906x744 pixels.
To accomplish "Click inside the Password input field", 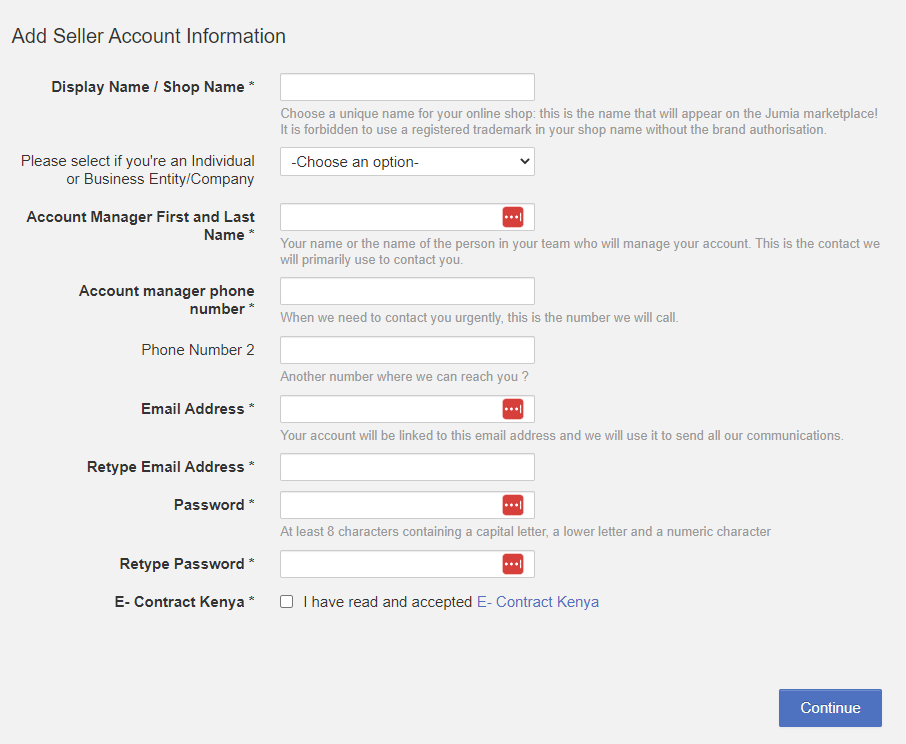I will coord(390,505).
